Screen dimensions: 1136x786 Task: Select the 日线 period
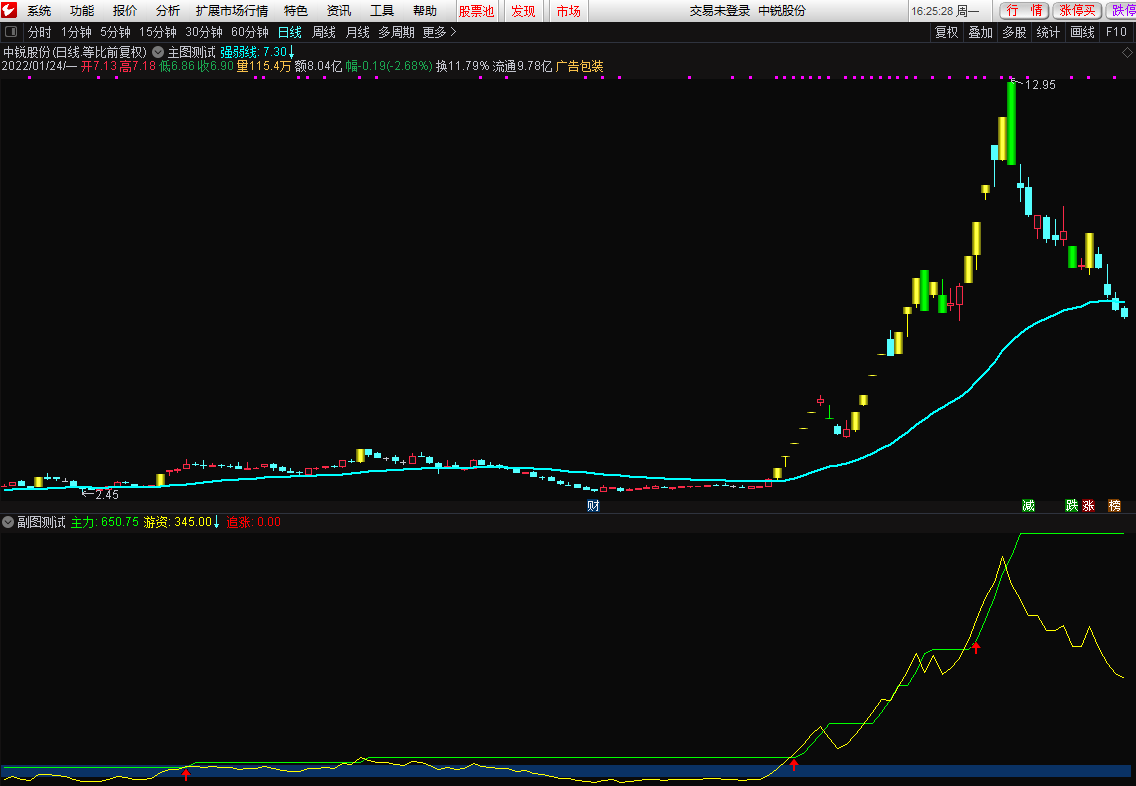[x=290, y=32]
